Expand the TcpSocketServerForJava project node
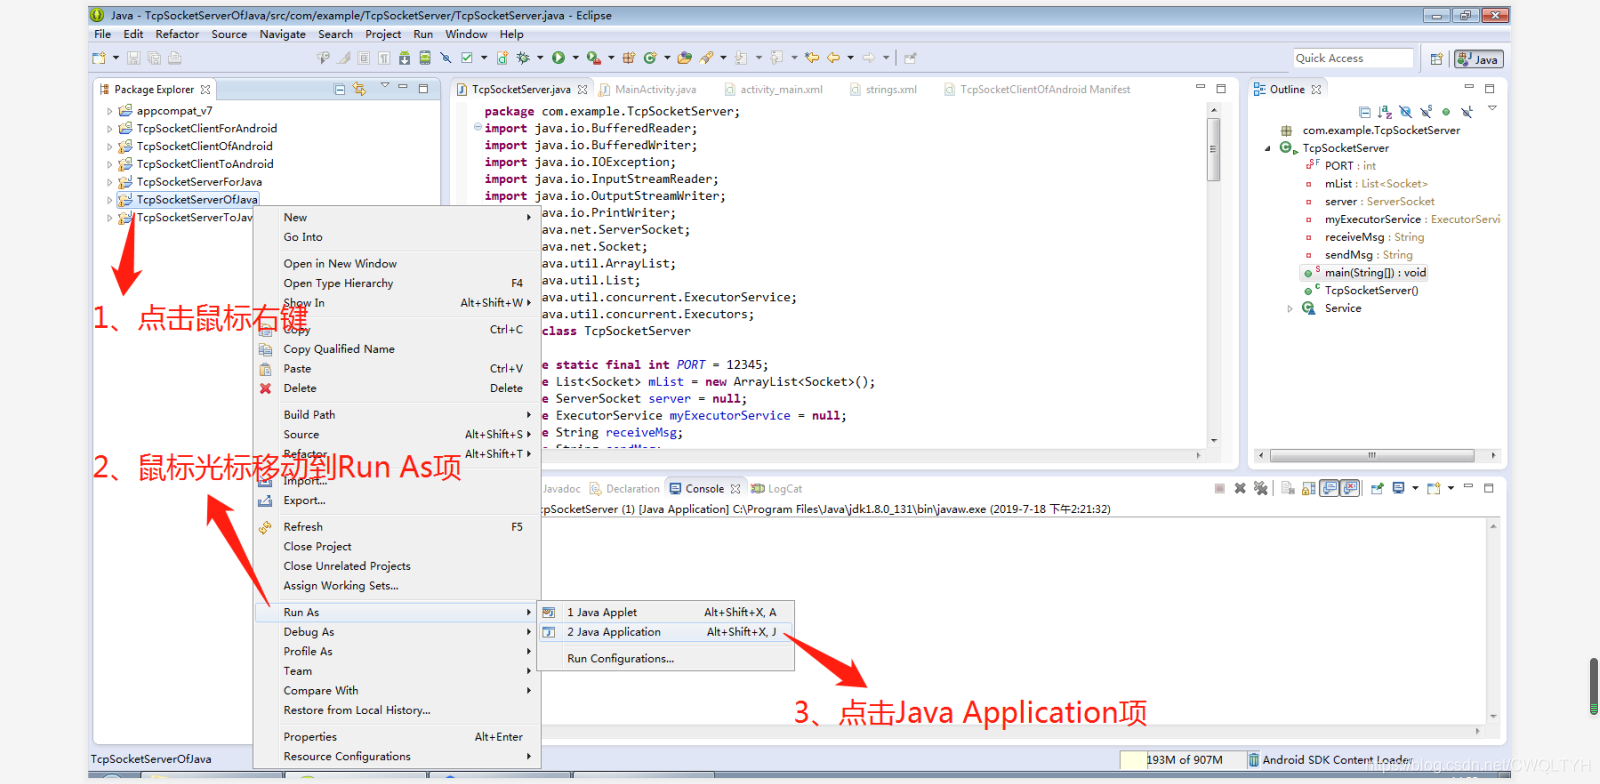This screenshot has width=1600, height=784. 110,182
